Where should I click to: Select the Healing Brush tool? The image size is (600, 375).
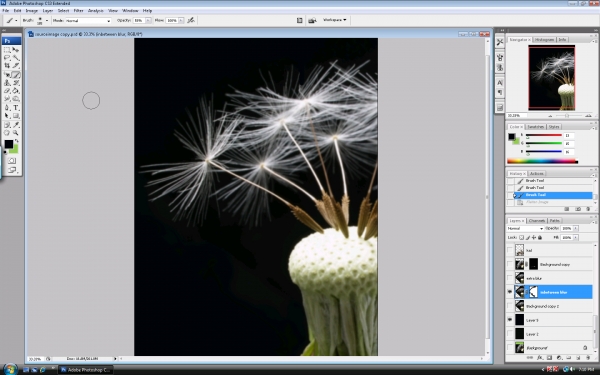pos(7,75)
